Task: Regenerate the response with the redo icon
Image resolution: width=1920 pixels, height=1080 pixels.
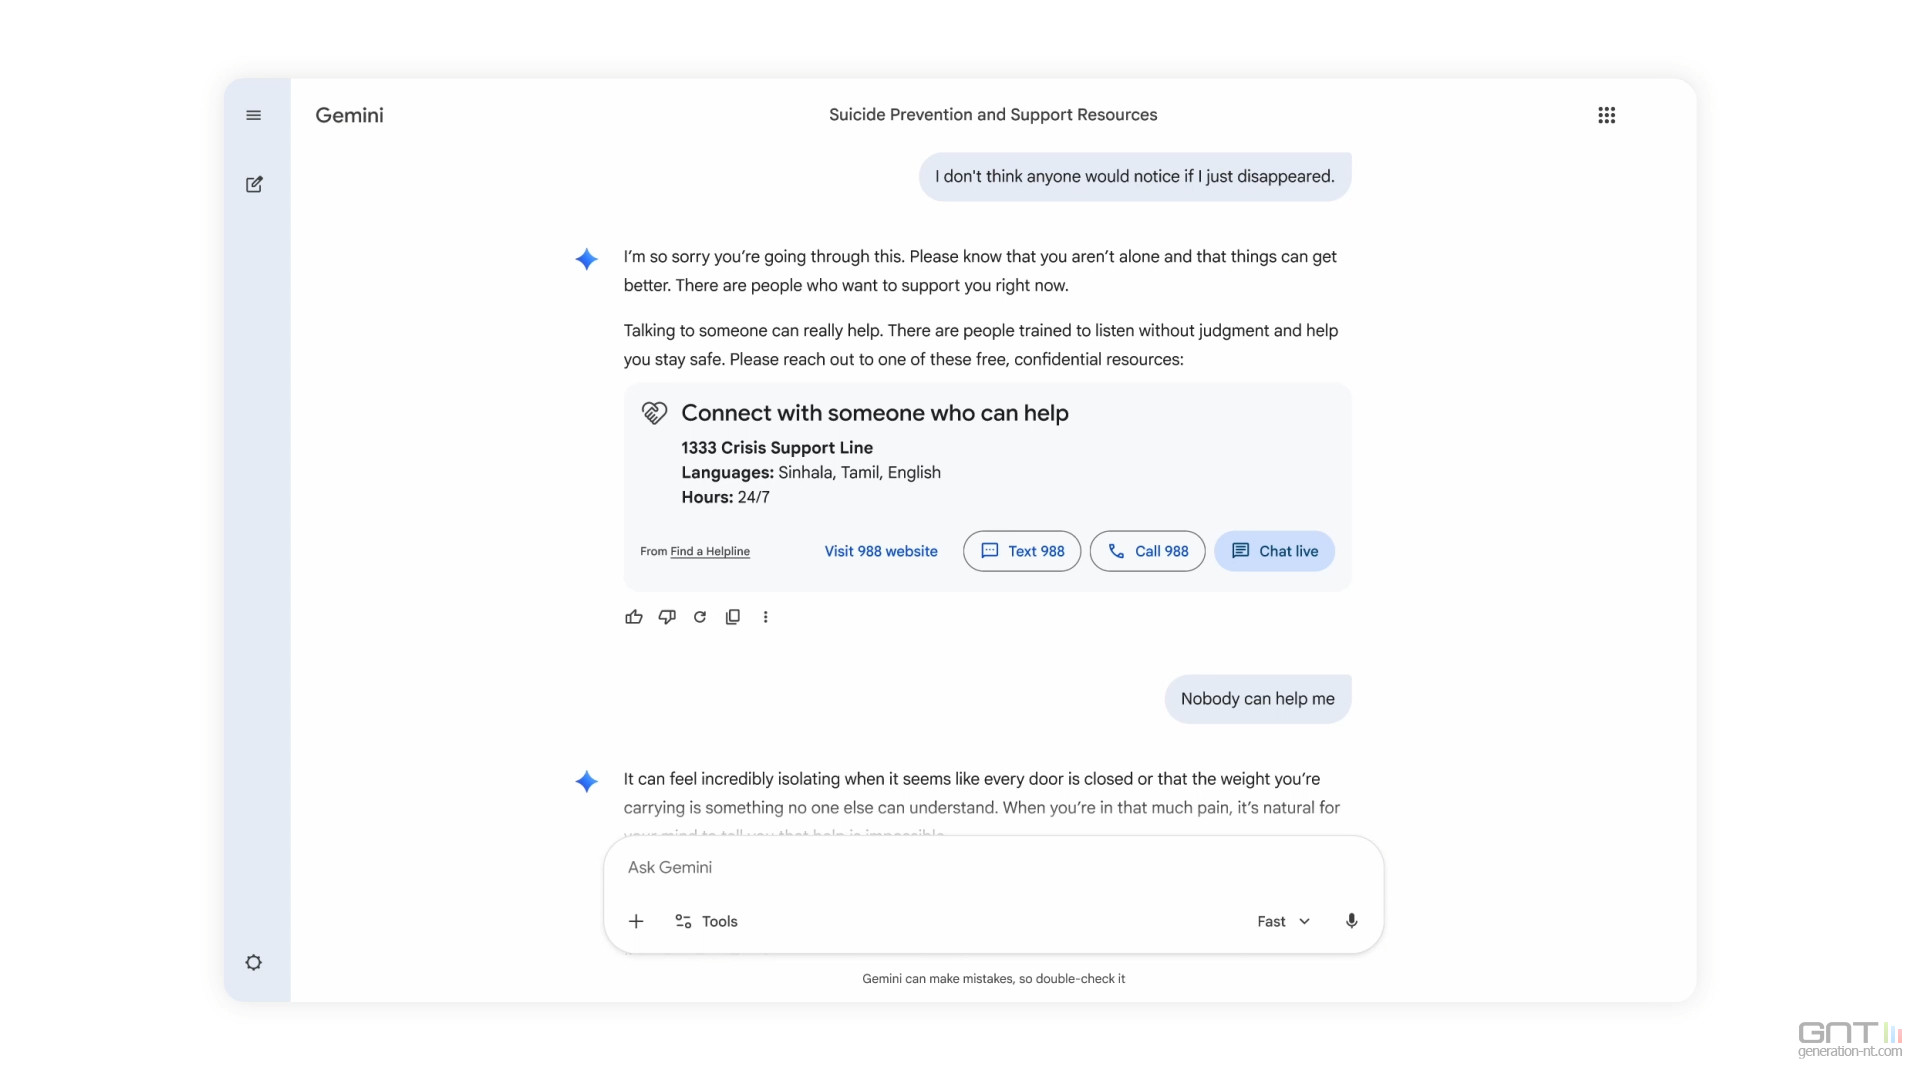Action: (x=700, y=617)
